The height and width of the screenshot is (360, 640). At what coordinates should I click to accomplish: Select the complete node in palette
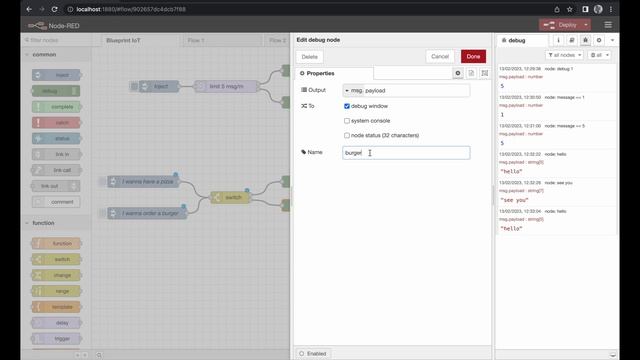point(56,107)
